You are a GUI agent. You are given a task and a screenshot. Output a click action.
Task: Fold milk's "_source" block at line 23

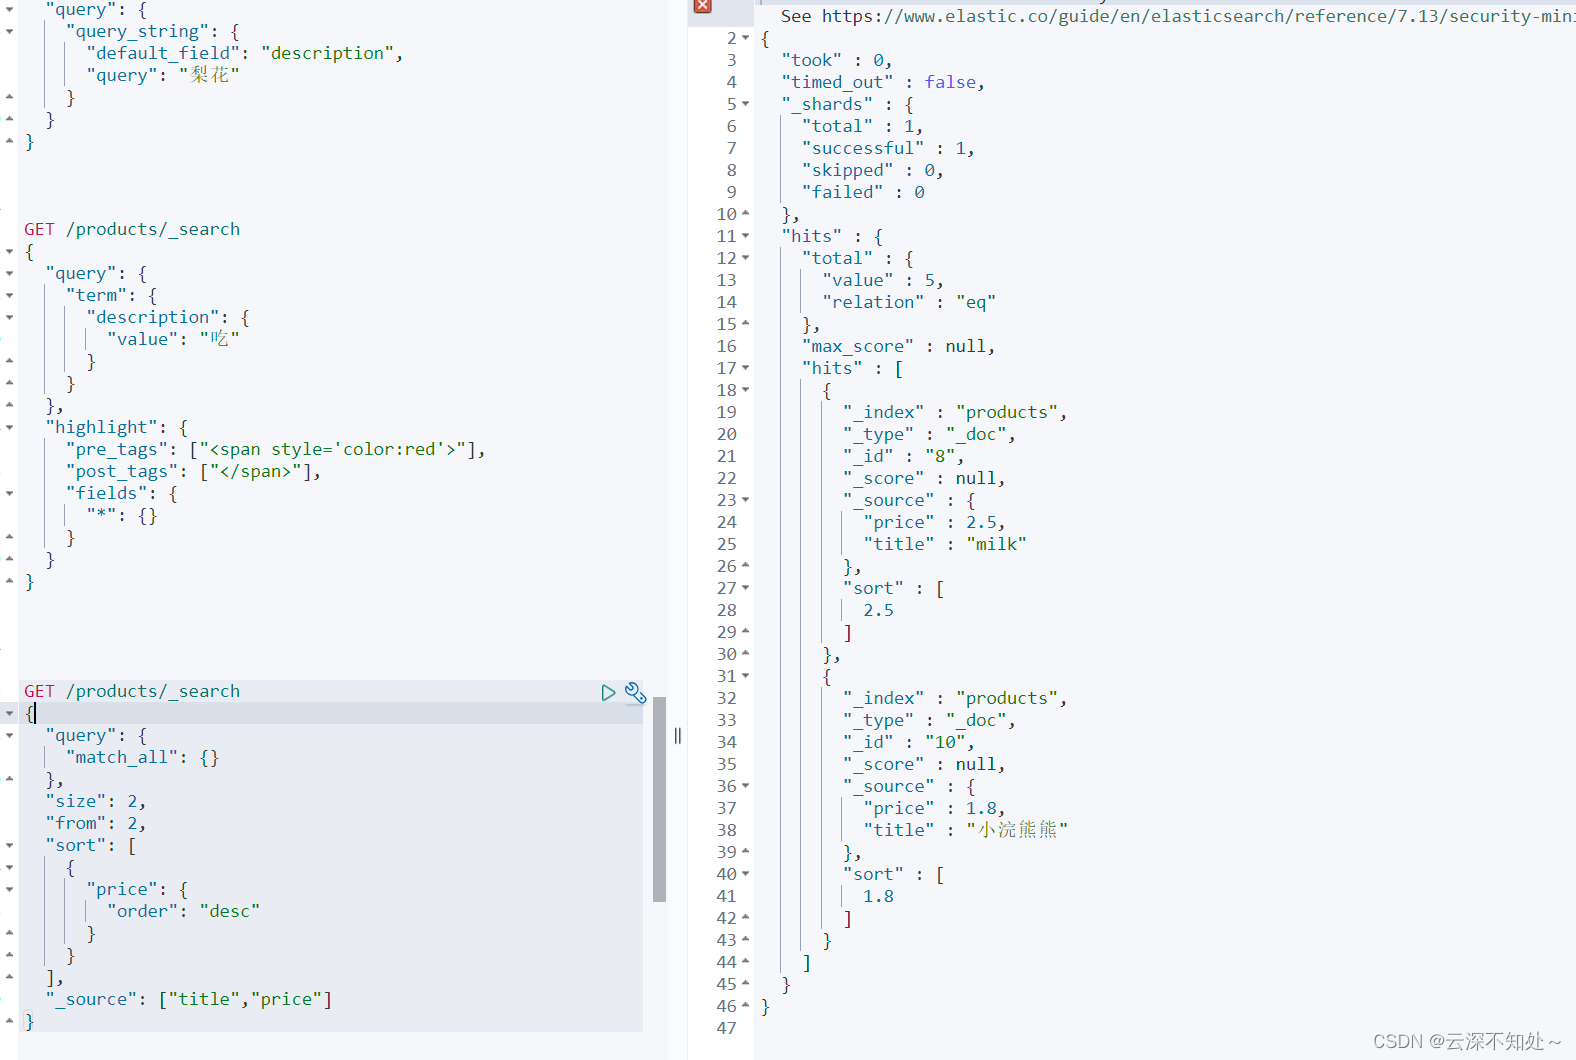[x=745, y=500]
